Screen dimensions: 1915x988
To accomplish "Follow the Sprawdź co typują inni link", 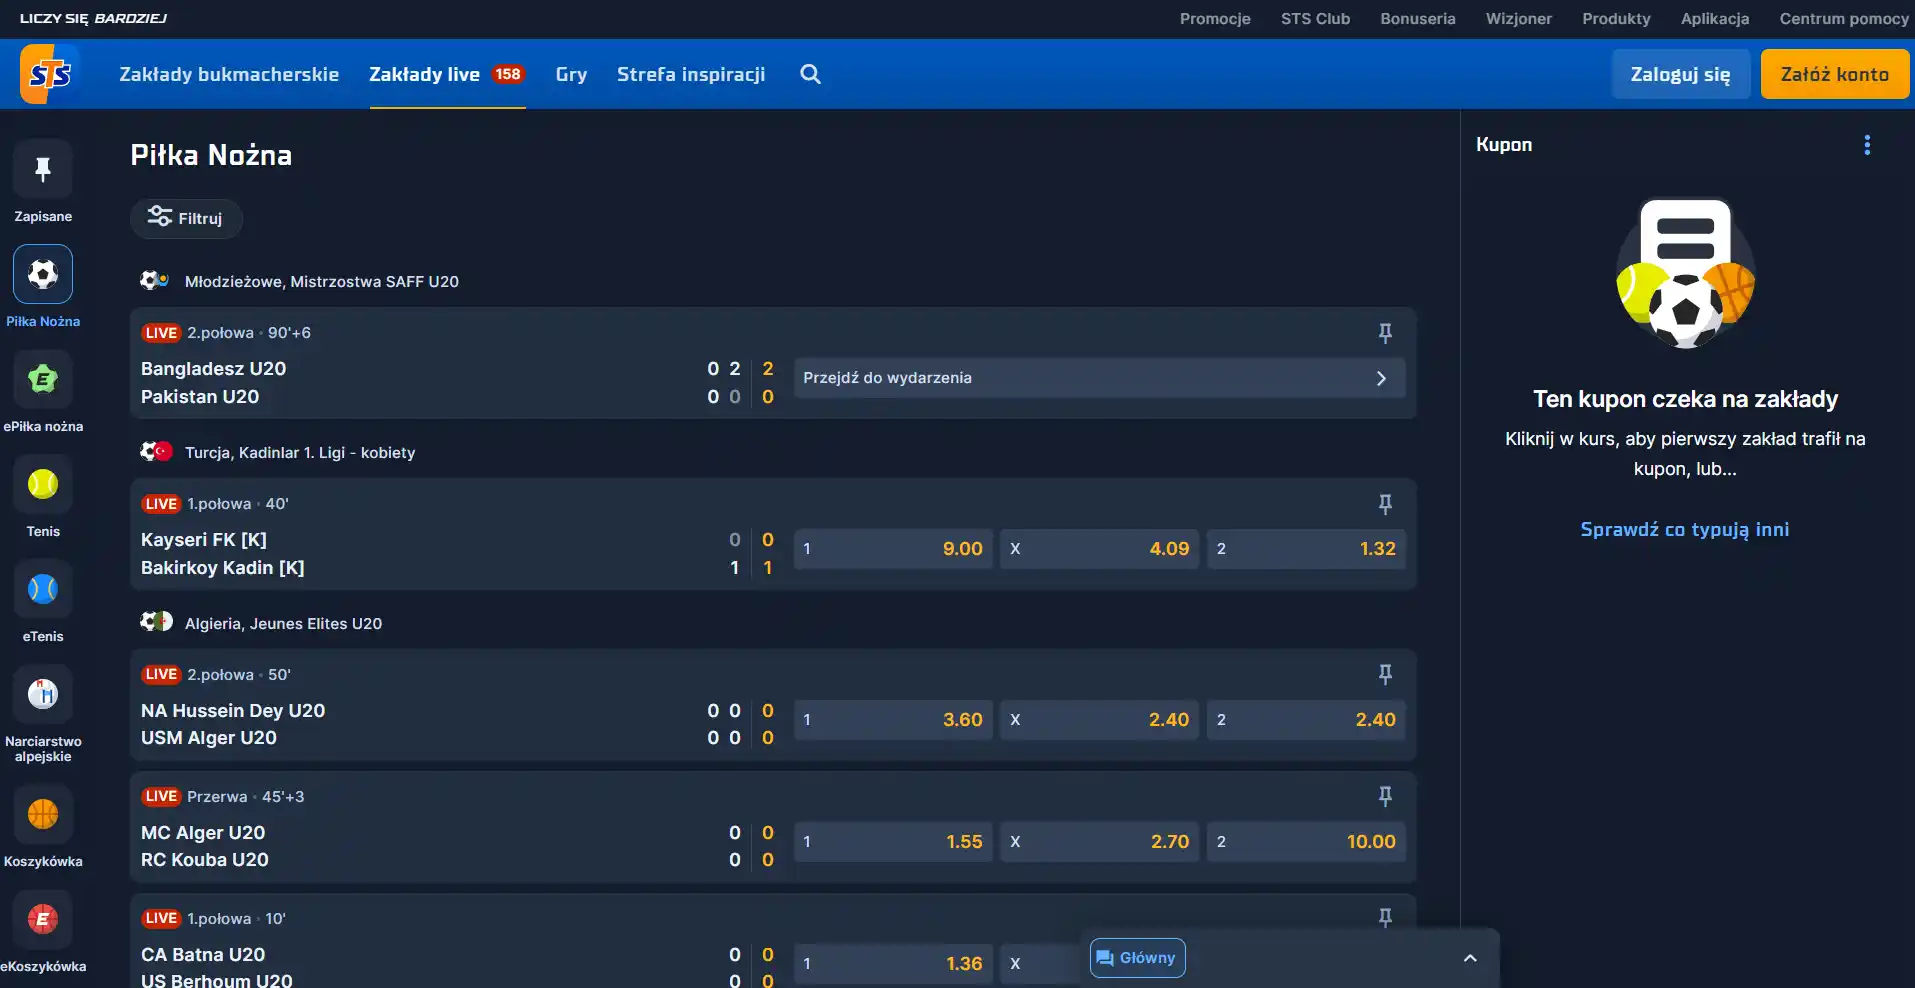I will coord(1685,529).
